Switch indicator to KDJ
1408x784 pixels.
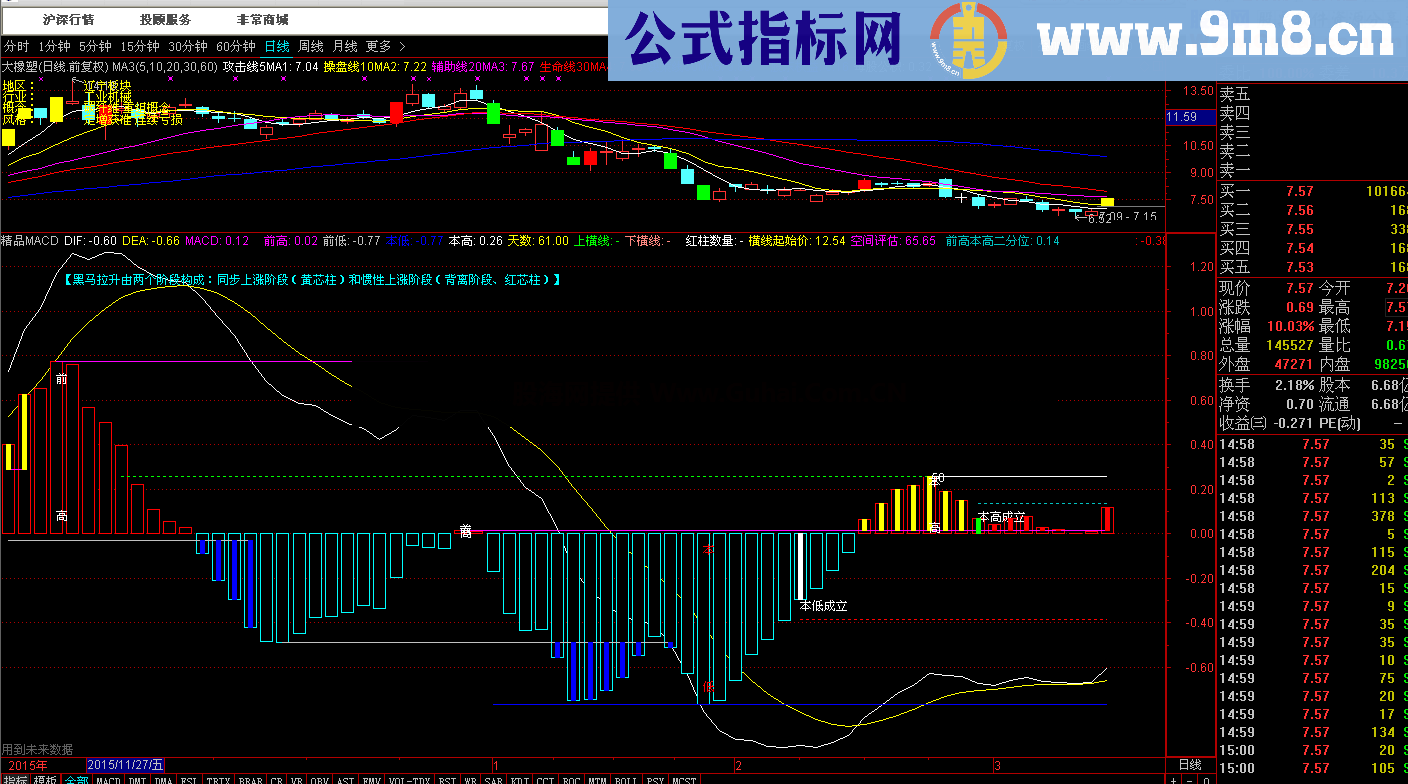click(x=521, y=779)
